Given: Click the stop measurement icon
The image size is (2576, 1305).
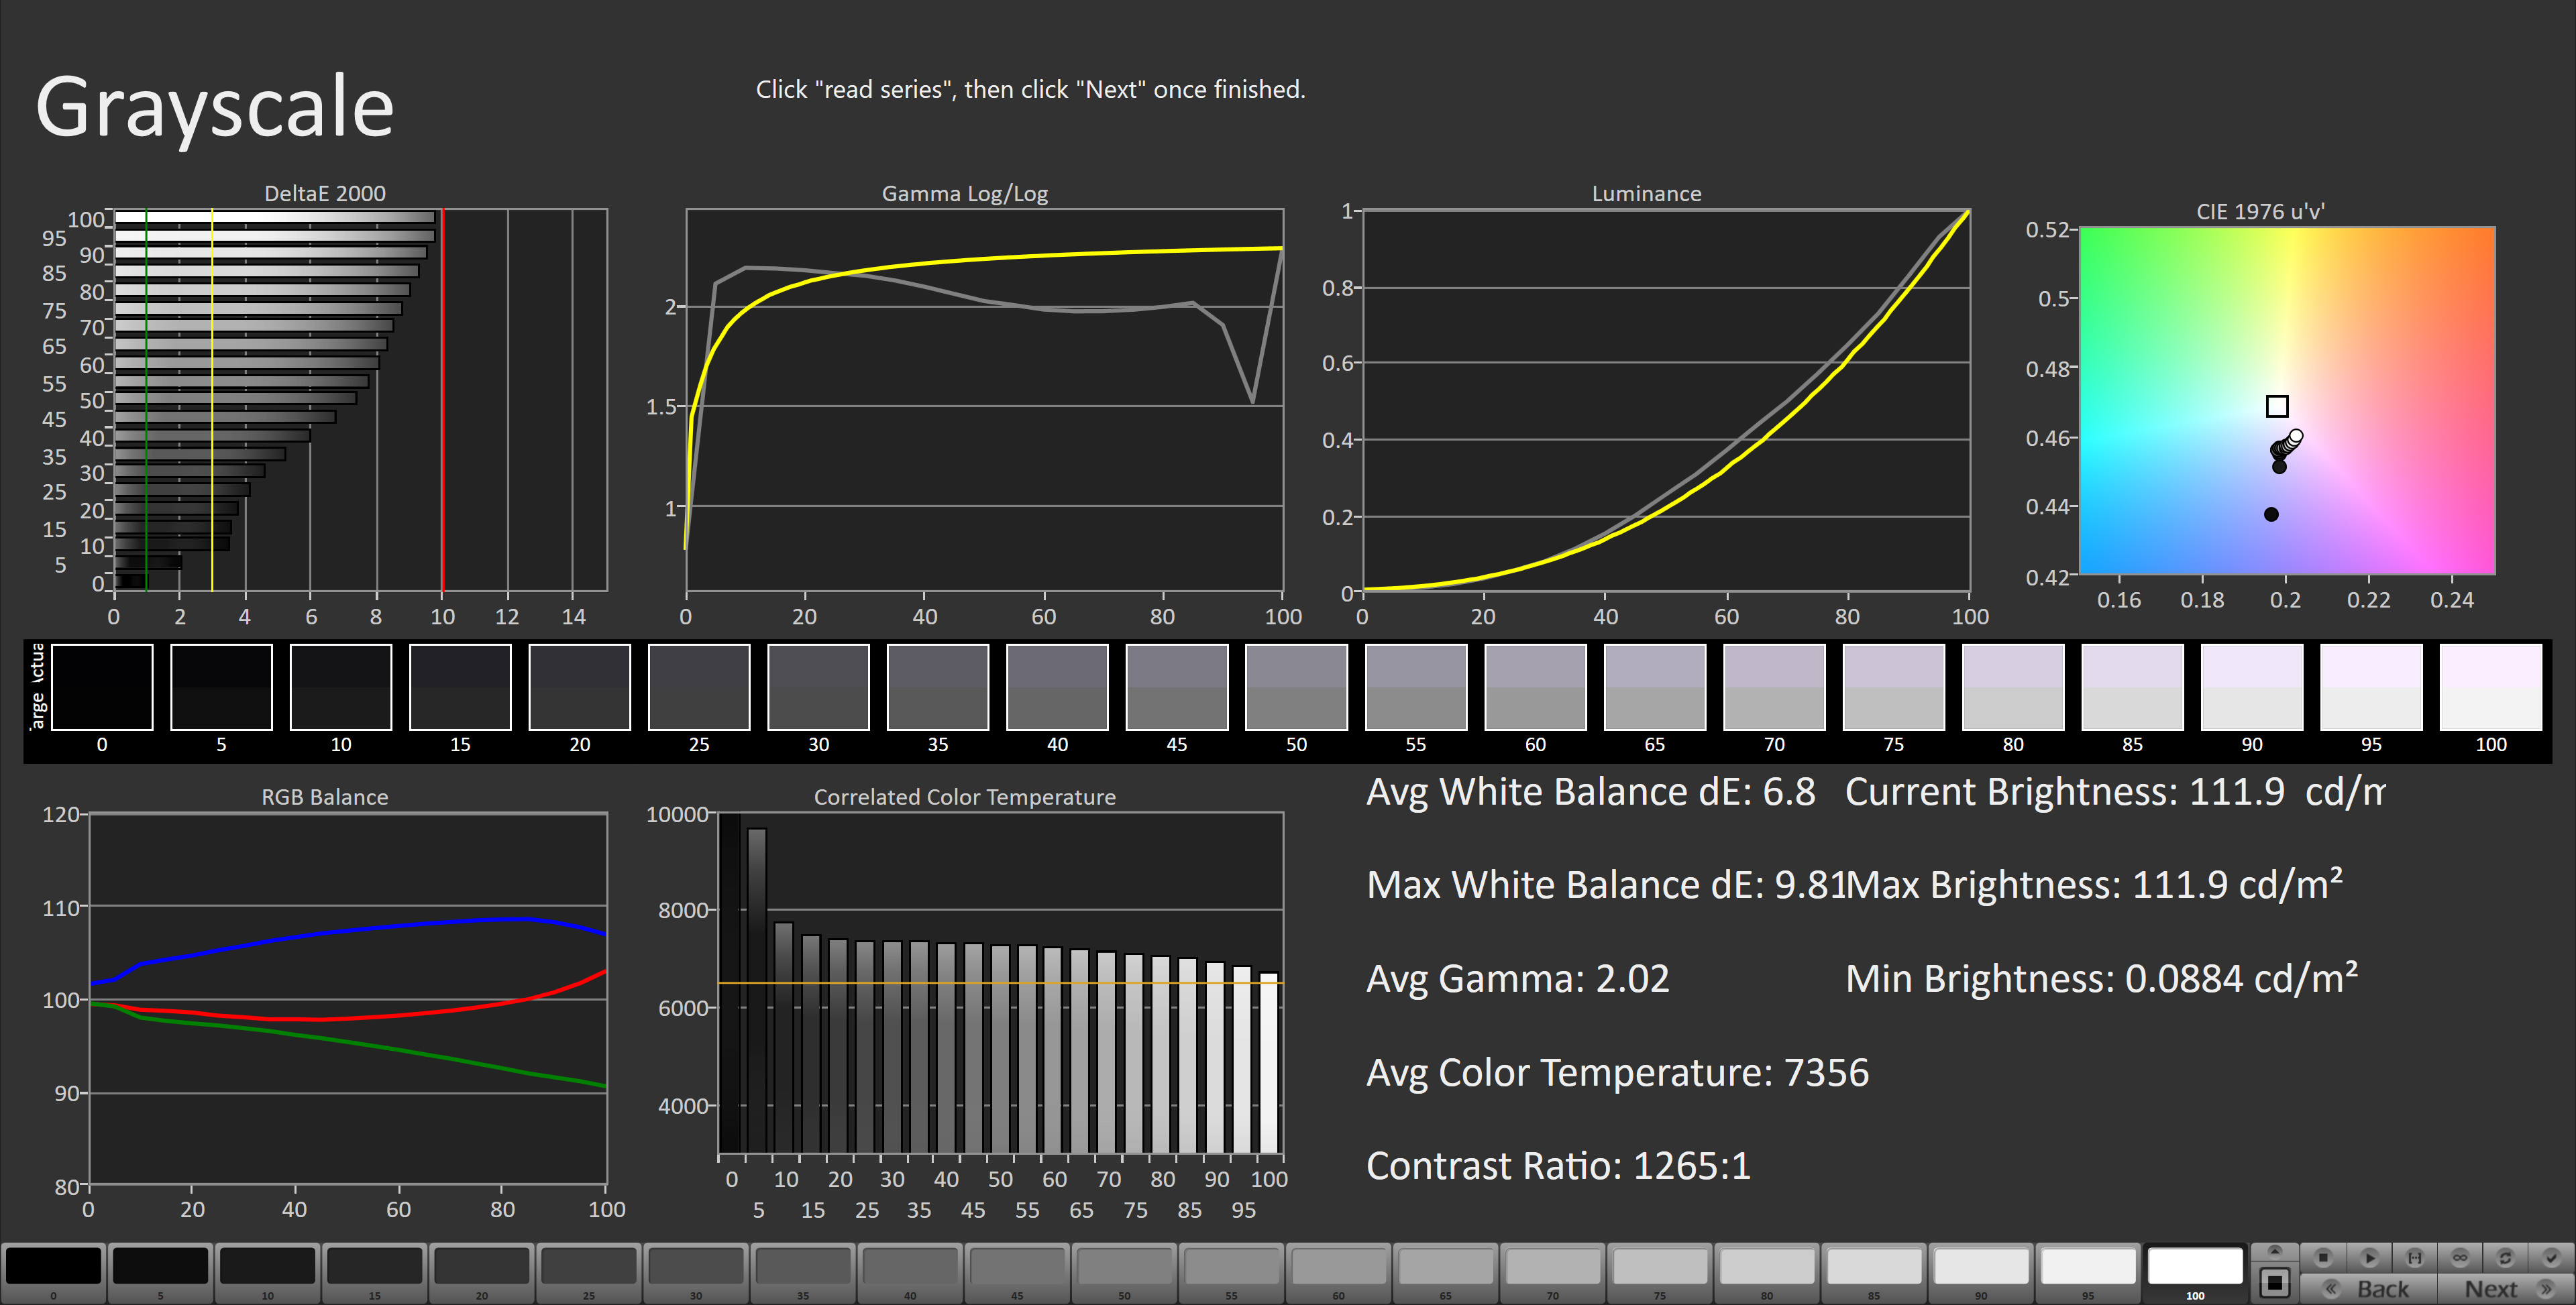Looking at the screenshot, I should 2323,1257.
